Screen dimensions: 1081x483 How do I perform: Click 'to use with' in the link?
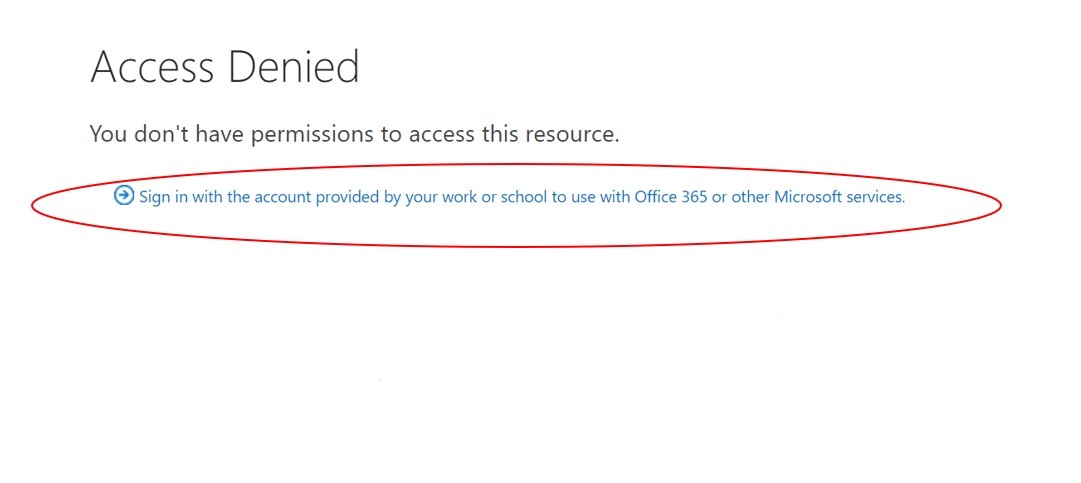click(591, 197)
